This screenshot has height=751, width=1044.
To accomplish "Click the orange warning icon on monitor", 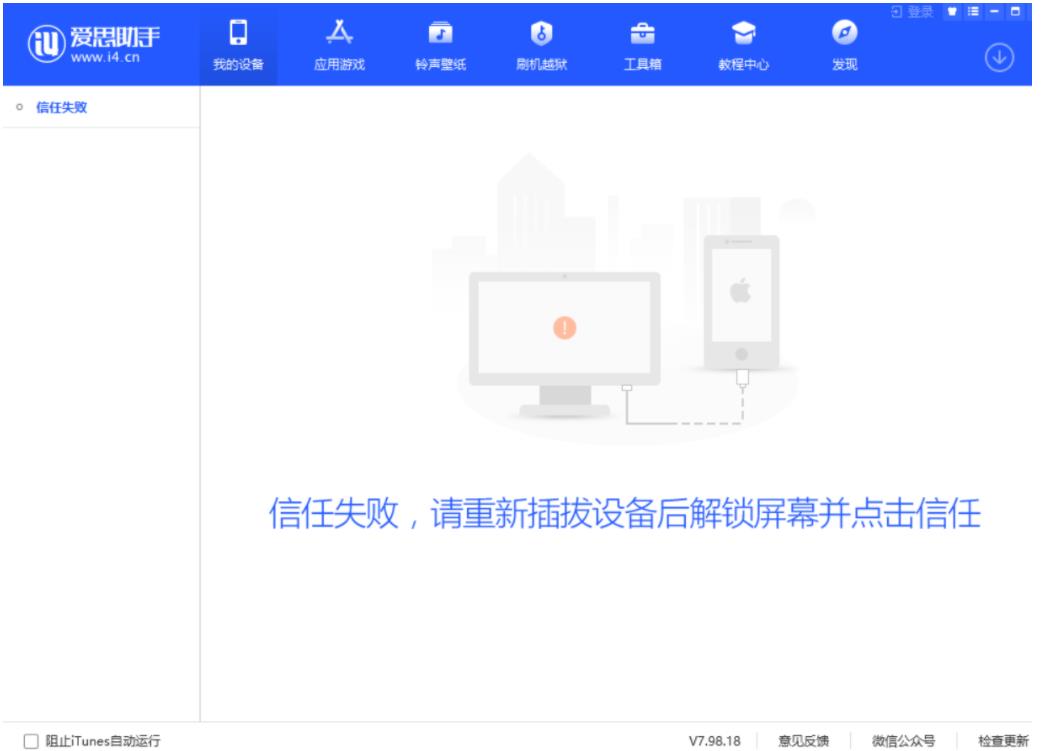I will [x=565, y=326].
